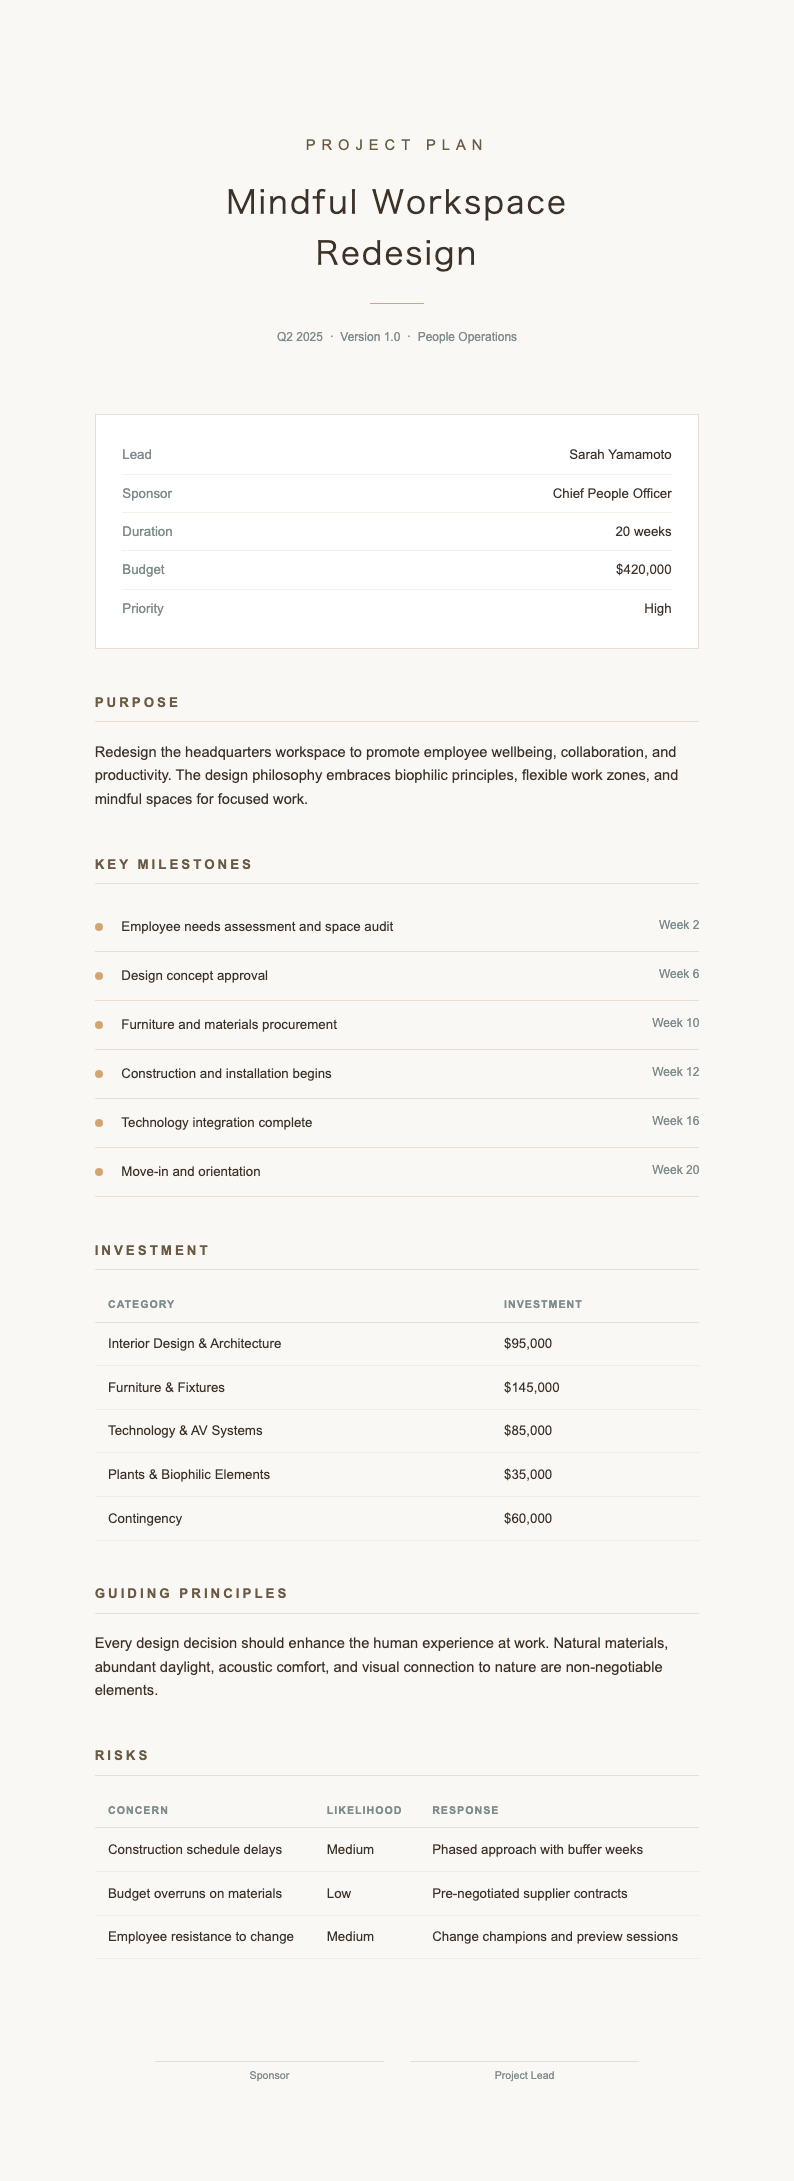Click the $420,000 budget value

tap(643, 570)
